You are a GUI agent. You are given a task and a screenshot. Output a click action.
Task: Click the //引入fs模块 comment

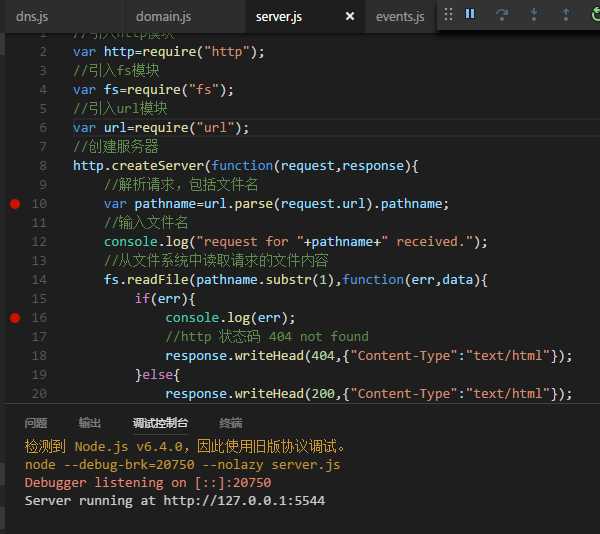pos(116,70)
